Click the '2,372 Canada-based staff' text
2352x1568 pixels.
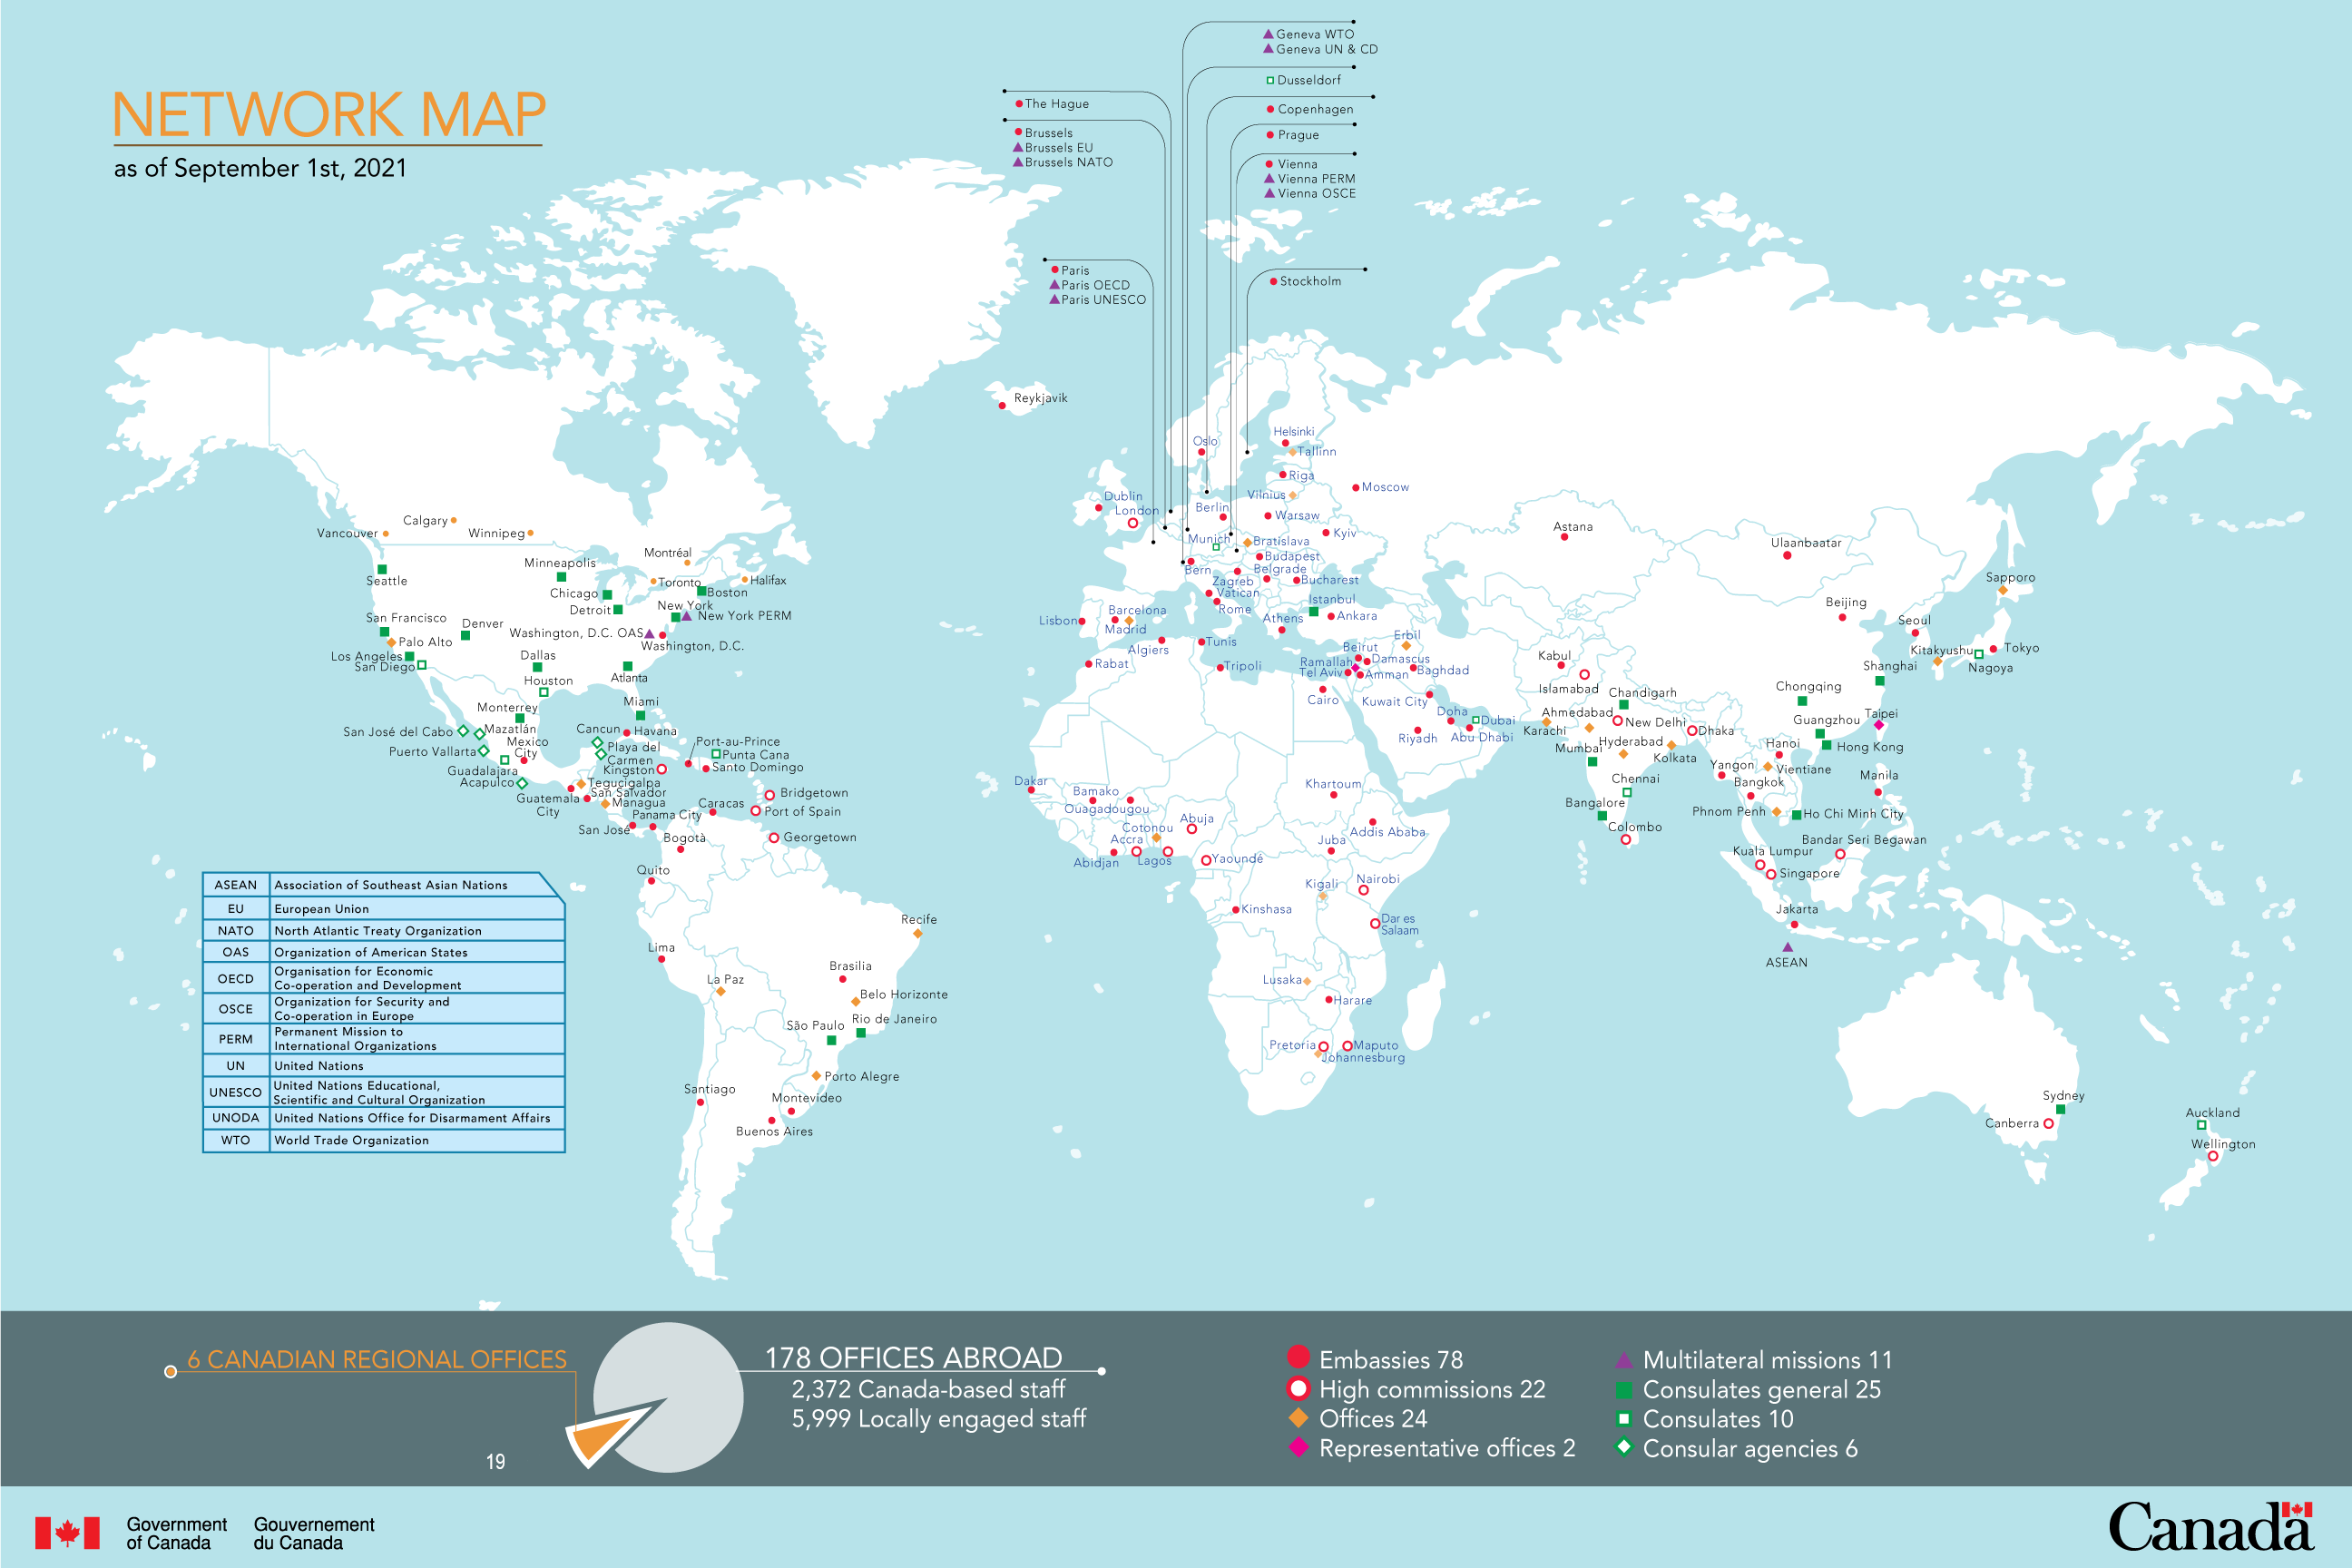[x=929, y=1389]
